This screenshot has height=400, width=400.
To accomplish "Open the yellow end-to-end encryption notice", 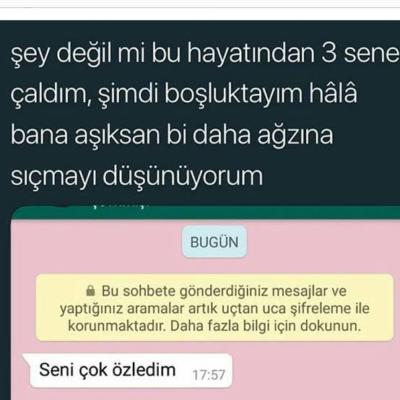I will [x=214, y=307].
